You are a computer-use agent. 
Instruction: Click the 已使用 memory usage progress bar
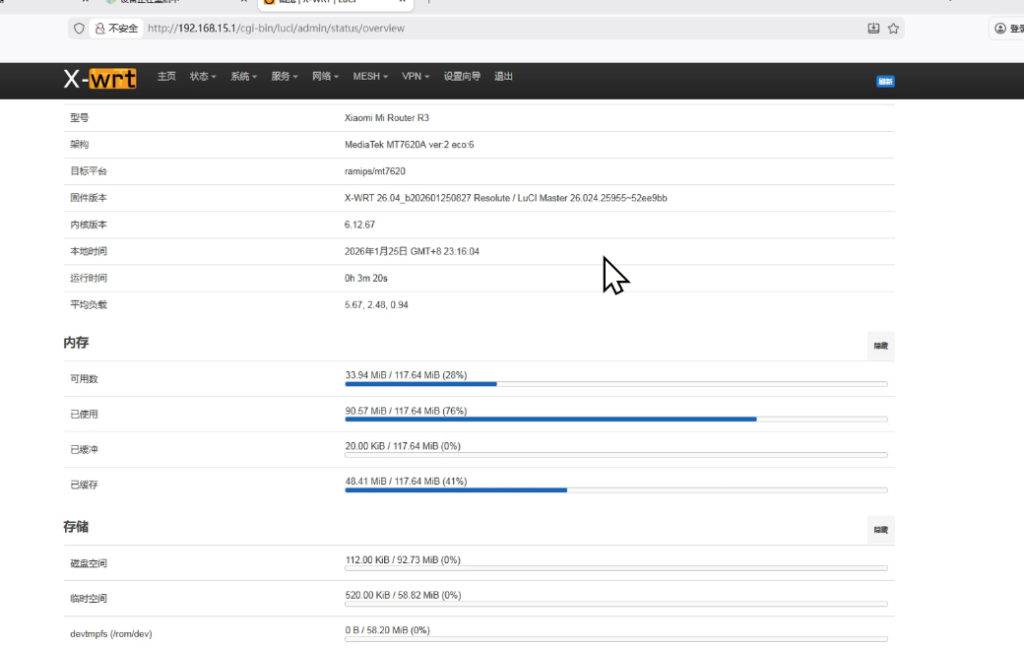click(x=614, y=419)
